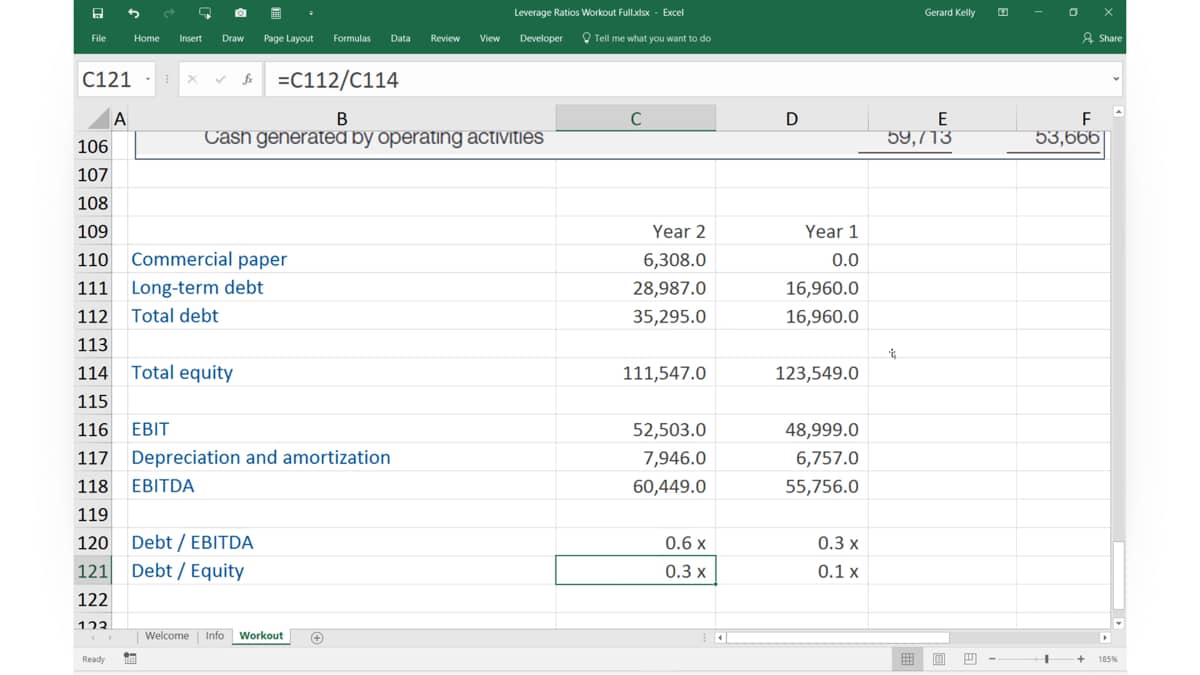Image resolution: width=1200 pixels, height=675 pixels.
Task: Select all cells with the corner button
Action: pos(100,119)
